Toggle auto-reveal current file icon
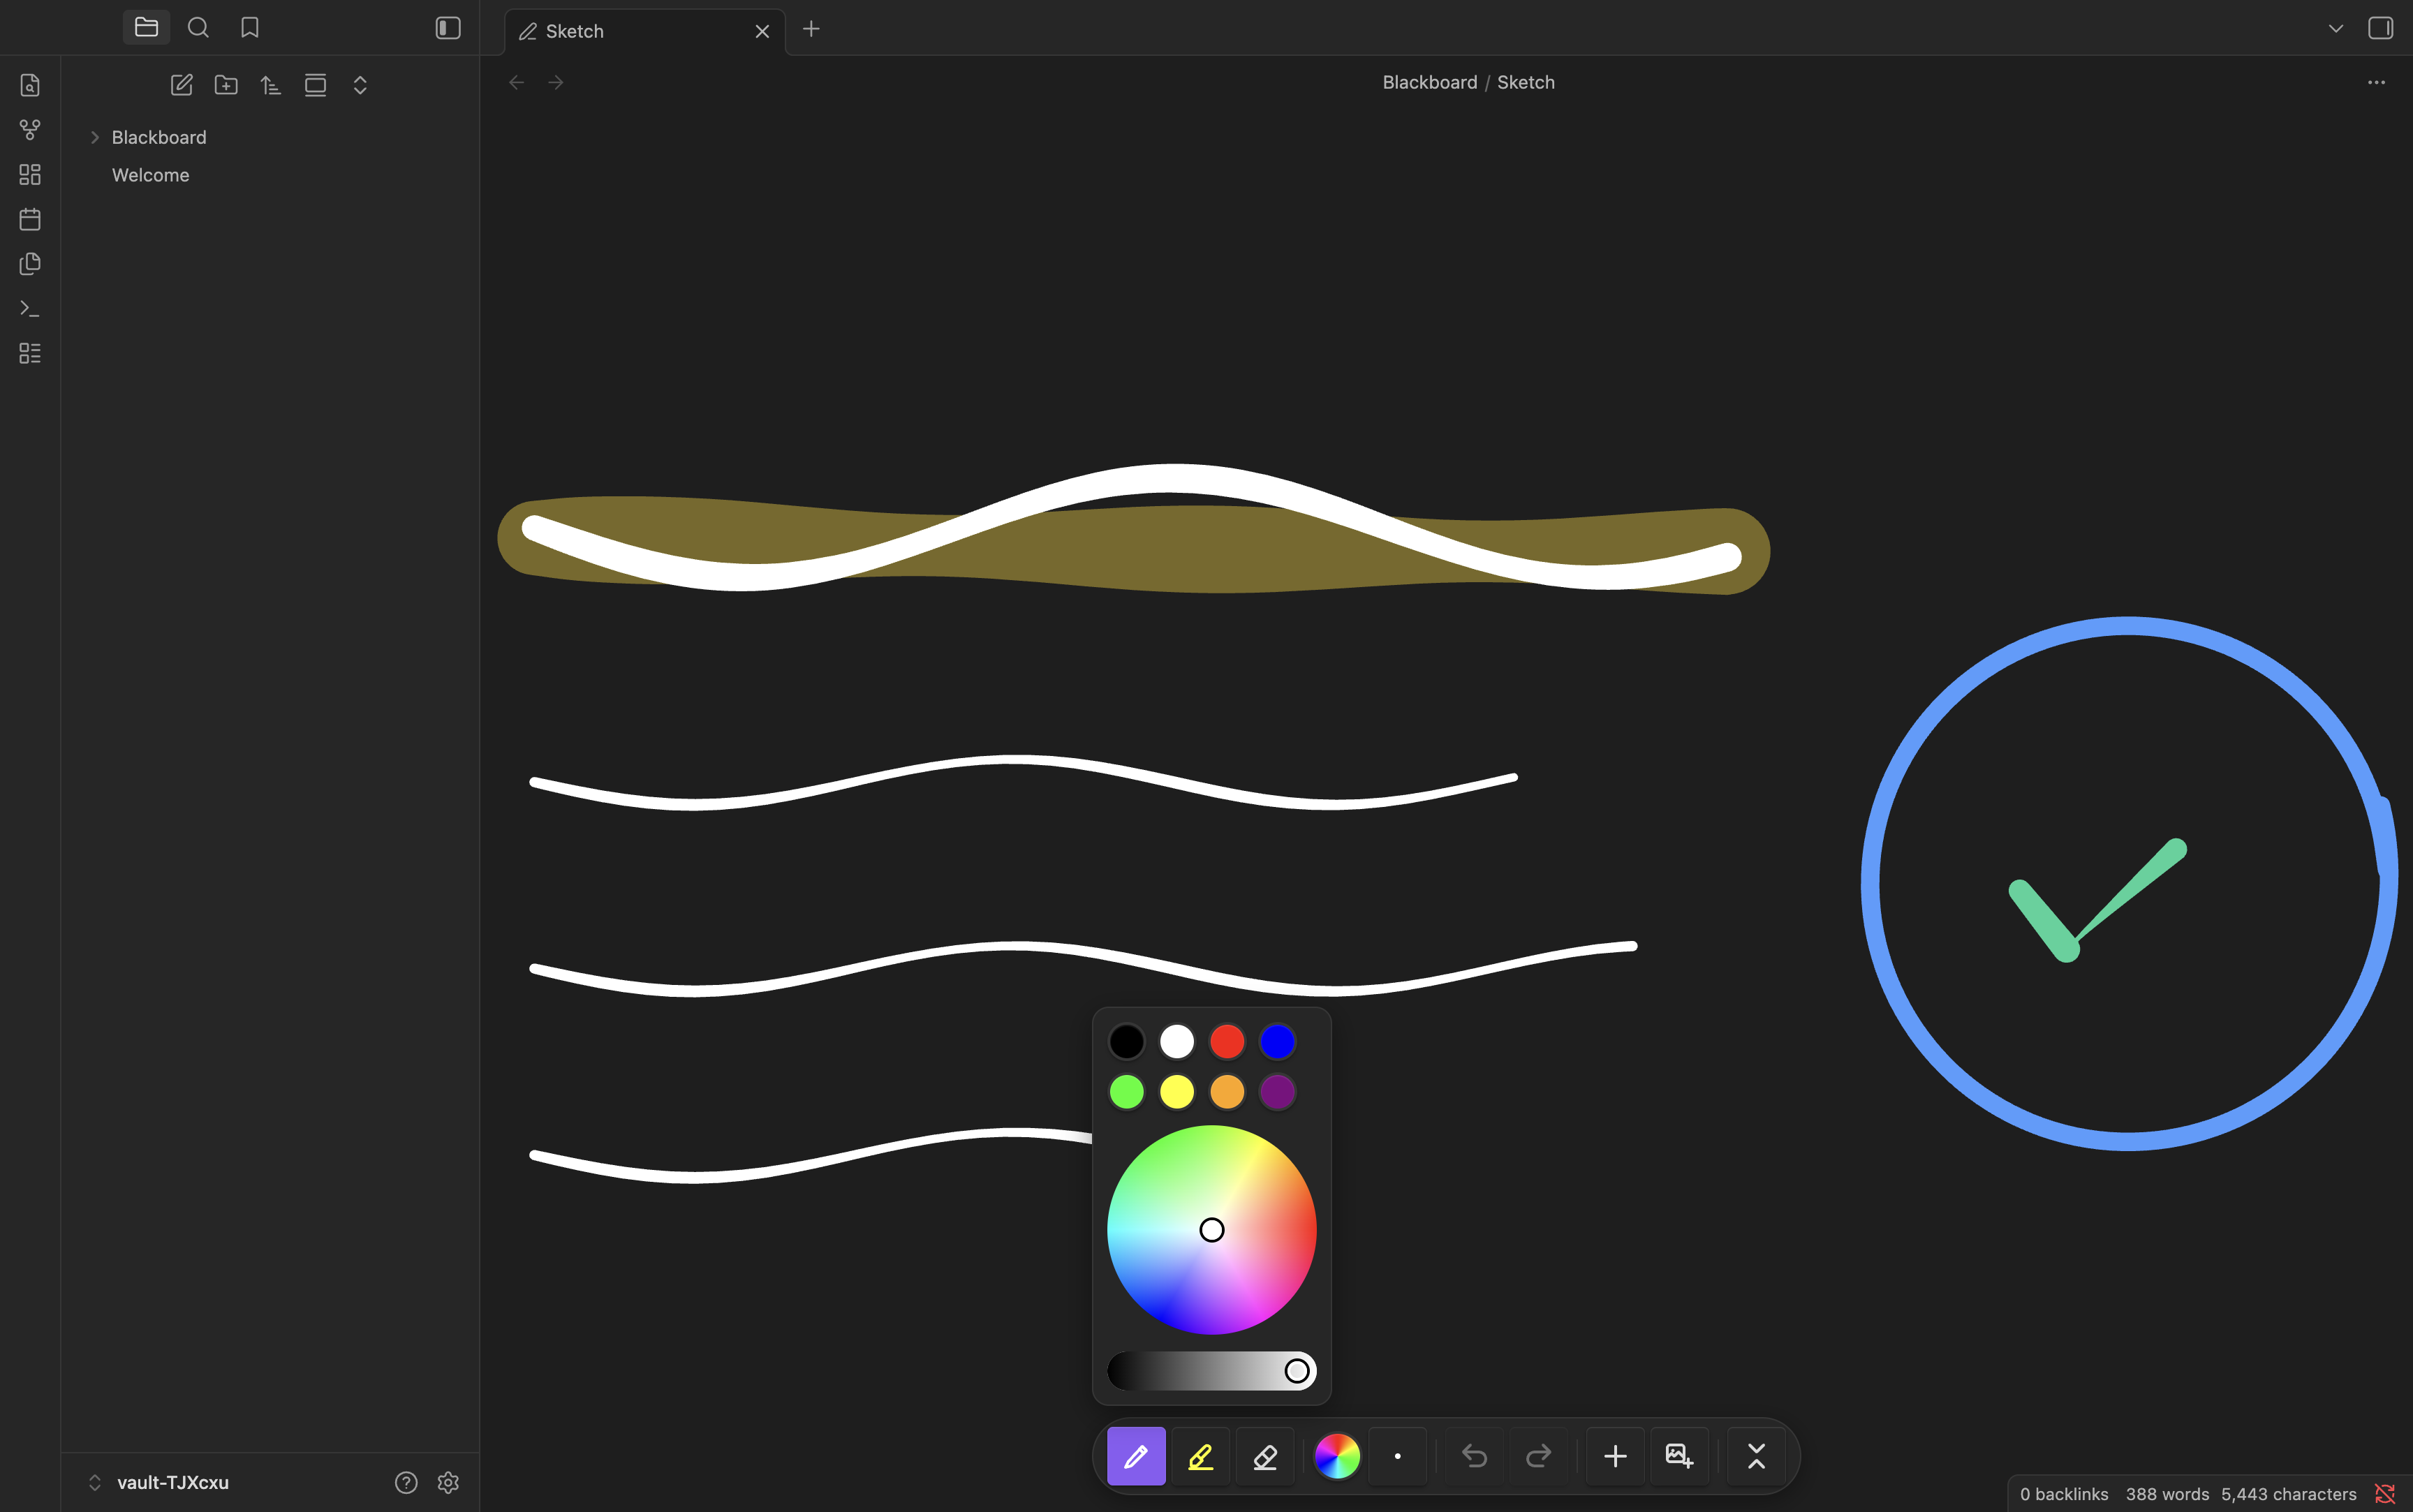The image size is (2413, 1512). pos(315,85)
